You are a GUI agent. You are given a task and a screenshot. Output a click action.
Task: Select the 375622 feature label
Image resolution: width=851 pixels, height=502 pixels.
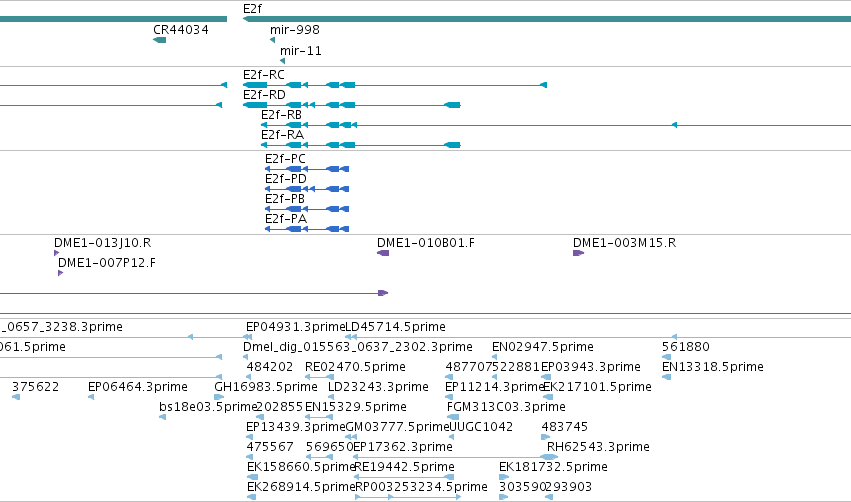point(35,387)
